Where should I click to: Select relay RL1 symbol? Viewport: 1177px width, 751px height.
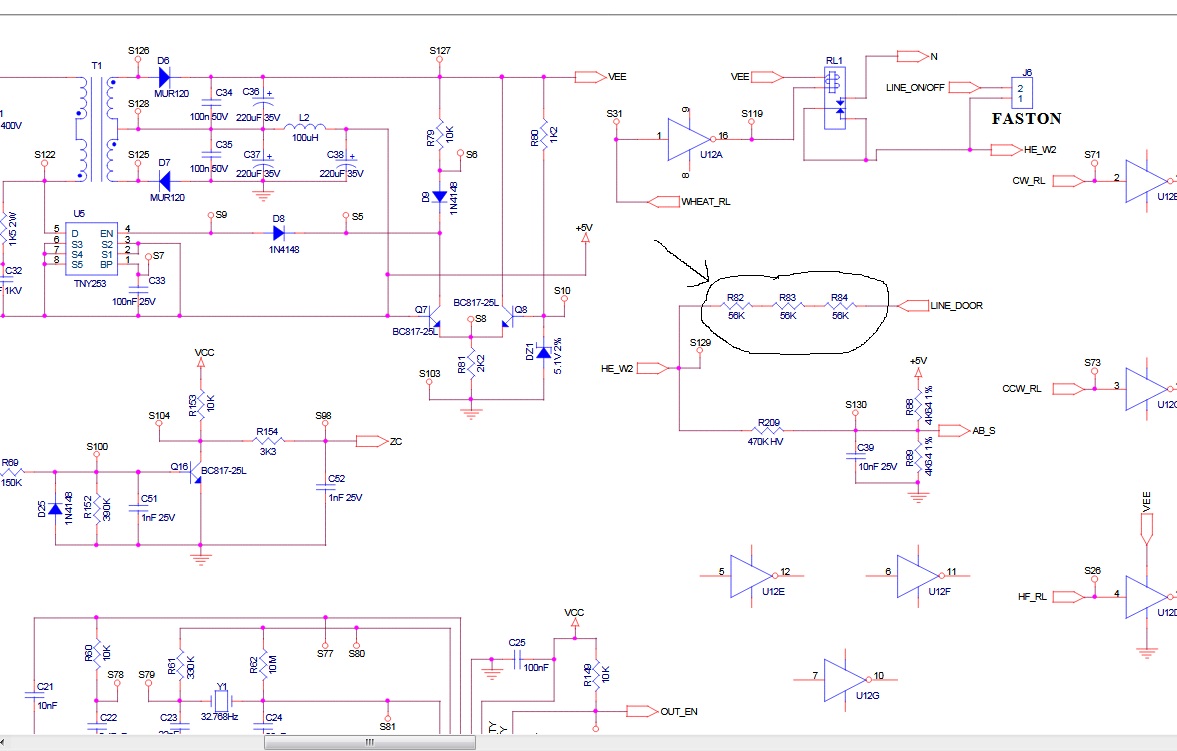835,98
